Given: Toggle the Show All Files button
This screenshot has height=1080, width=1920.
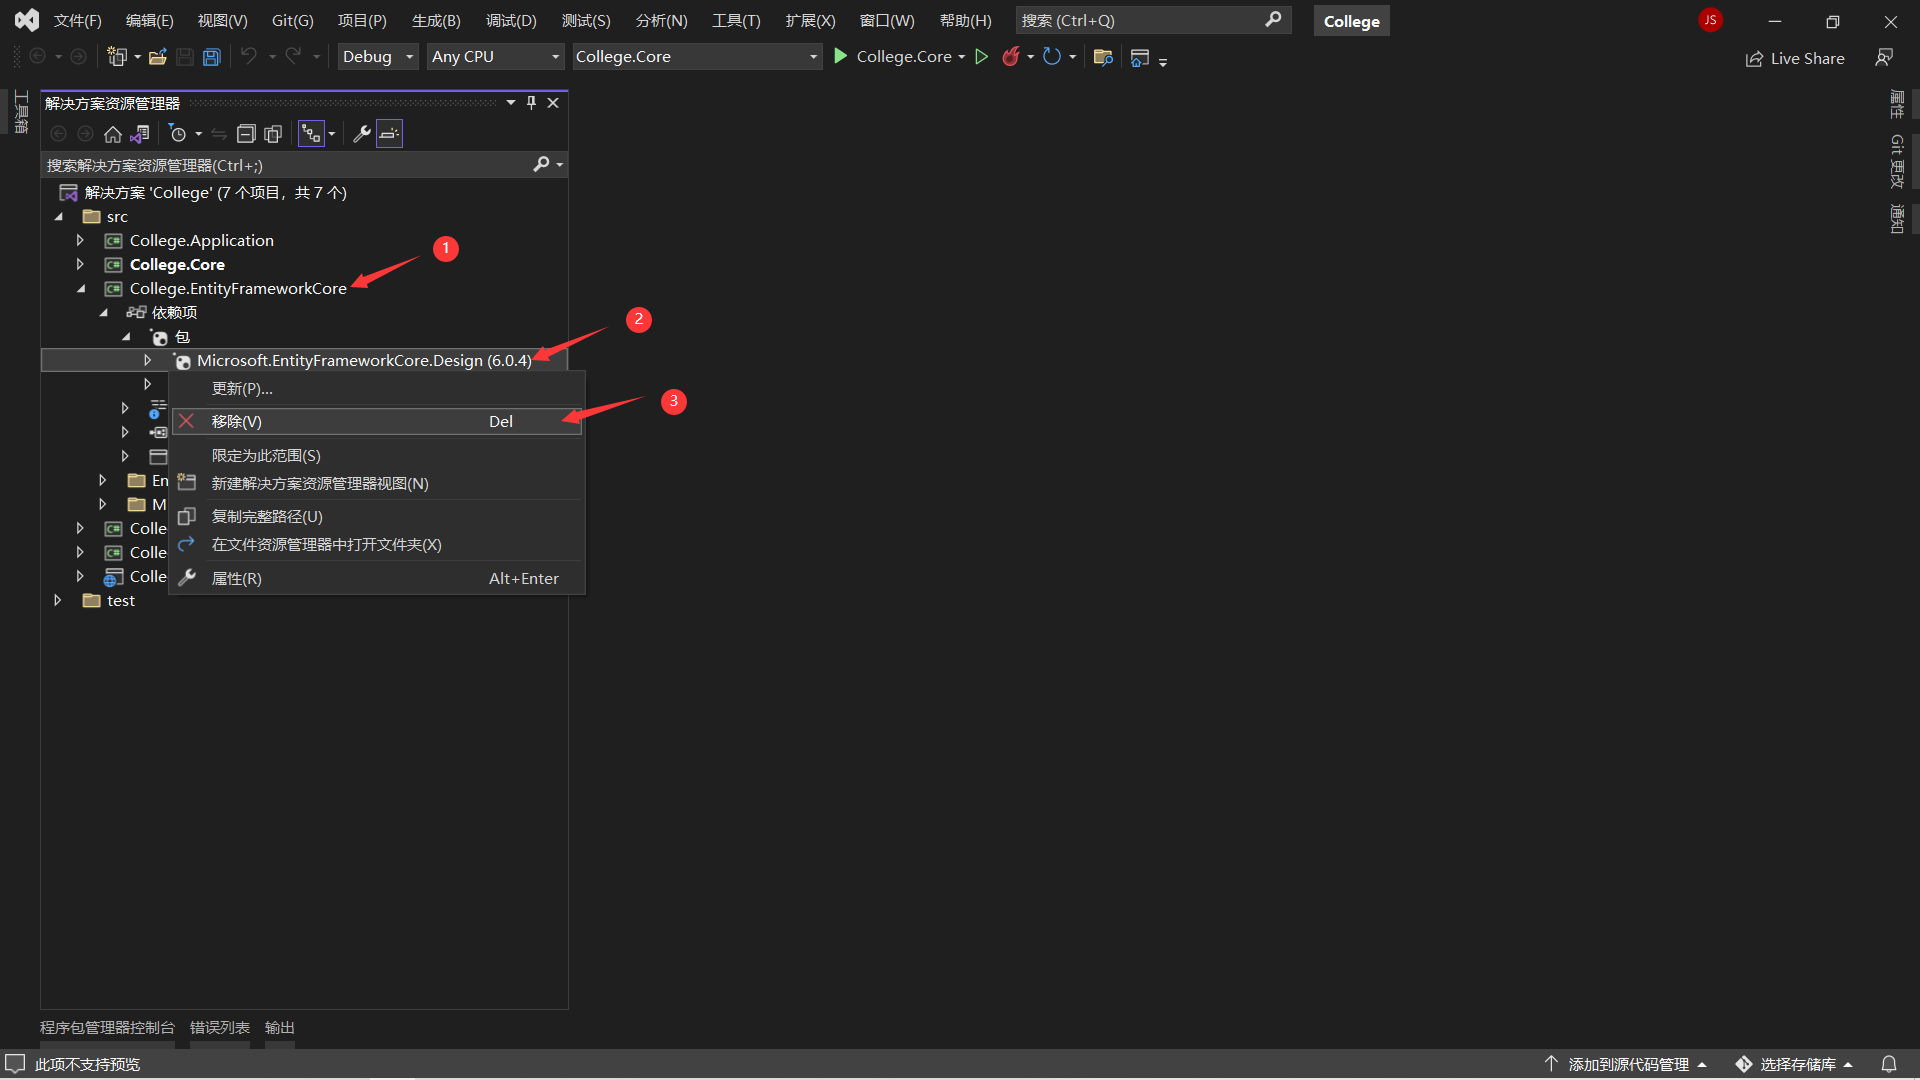Looking at the screenshot, I should pyautogui.click(x=273, y=134).
